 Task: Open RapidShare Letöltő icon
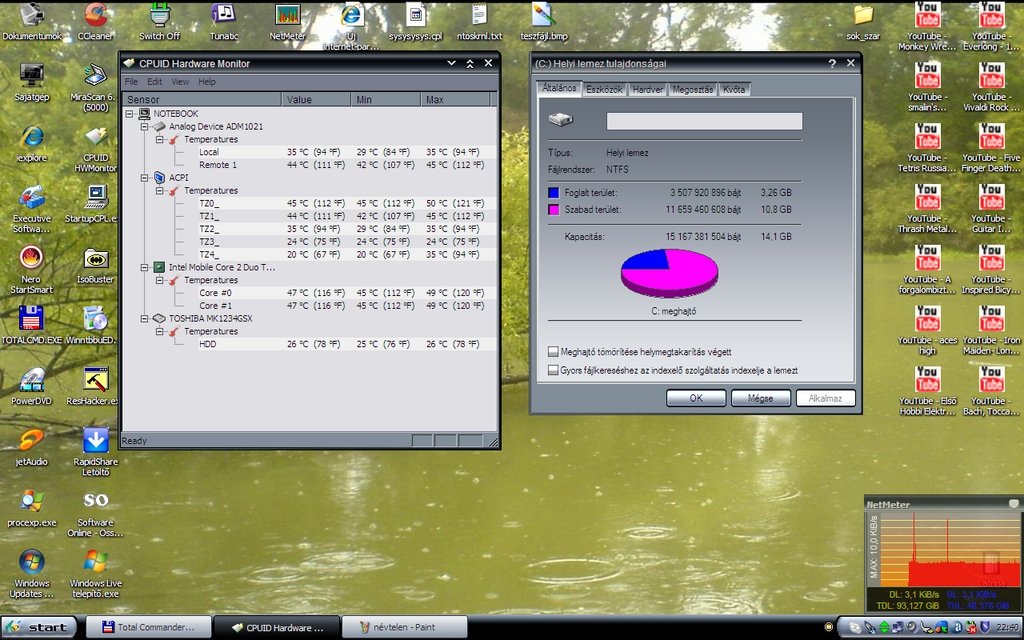point(95,451)
